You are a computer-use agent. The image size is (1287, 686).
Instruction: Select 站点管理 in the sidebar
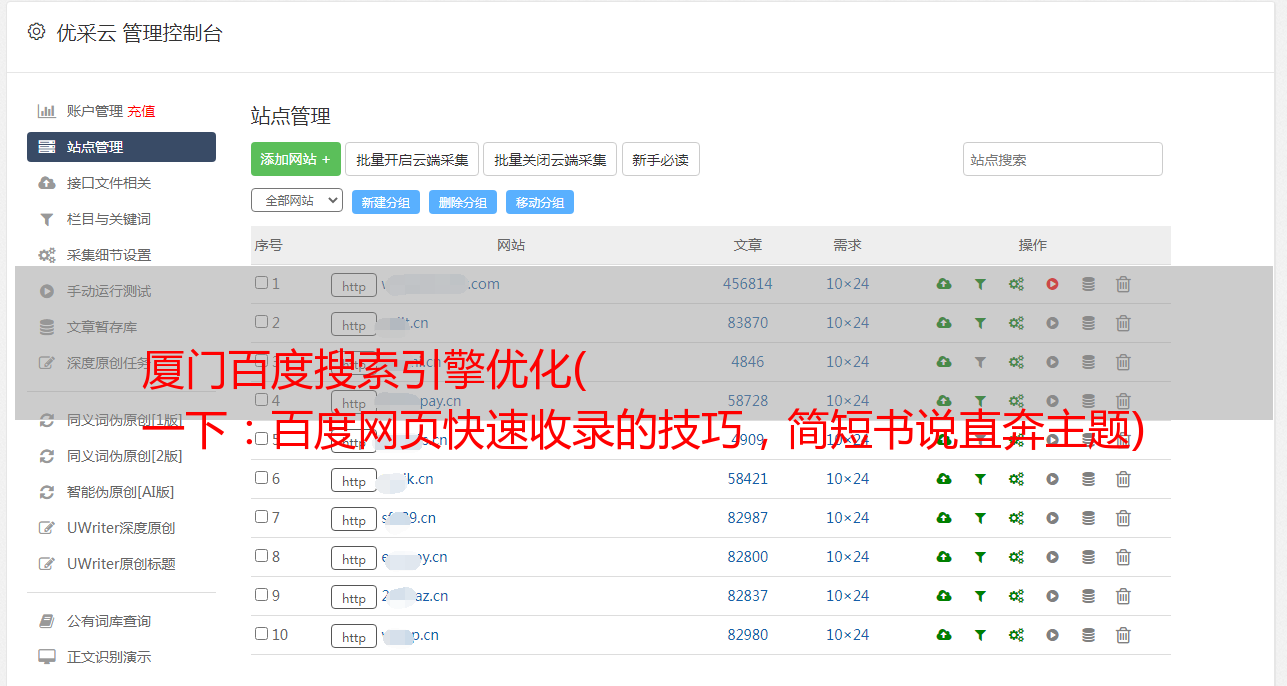tap(121, 147)
